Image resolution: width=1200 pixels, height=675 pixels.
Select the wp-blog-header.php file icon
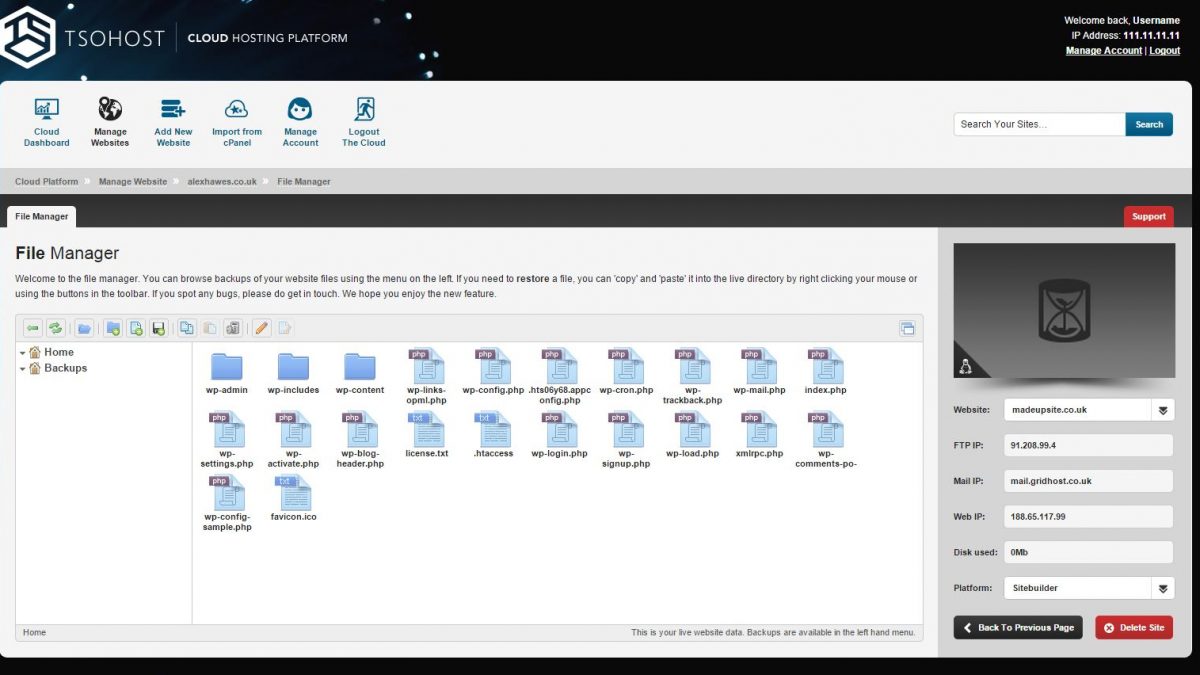click(x=360, y=430)
